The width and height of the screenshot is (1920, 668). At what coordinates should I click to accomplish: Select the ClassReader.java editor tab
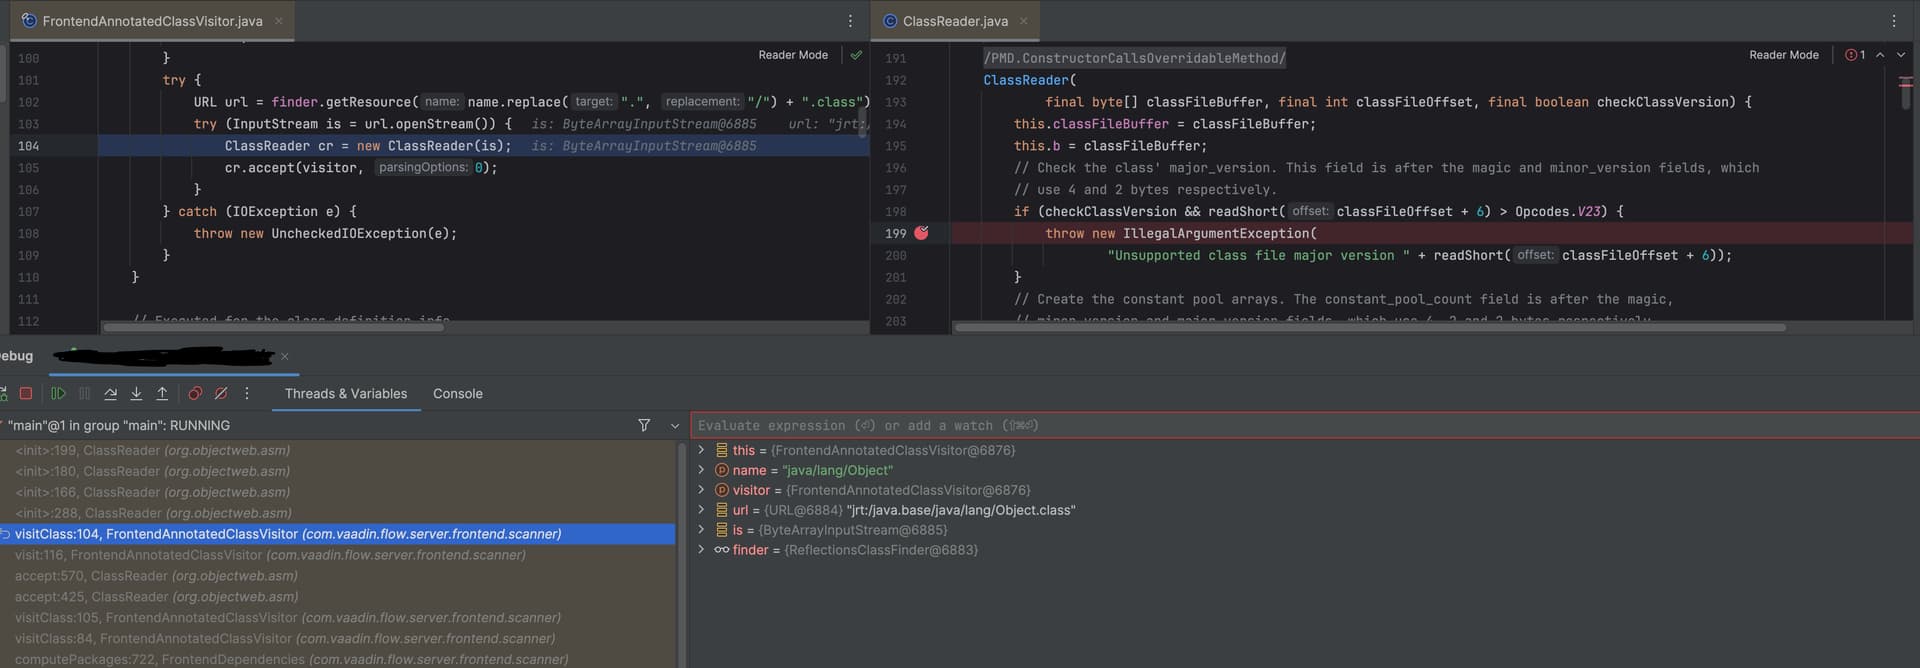[x=954, y=21]
